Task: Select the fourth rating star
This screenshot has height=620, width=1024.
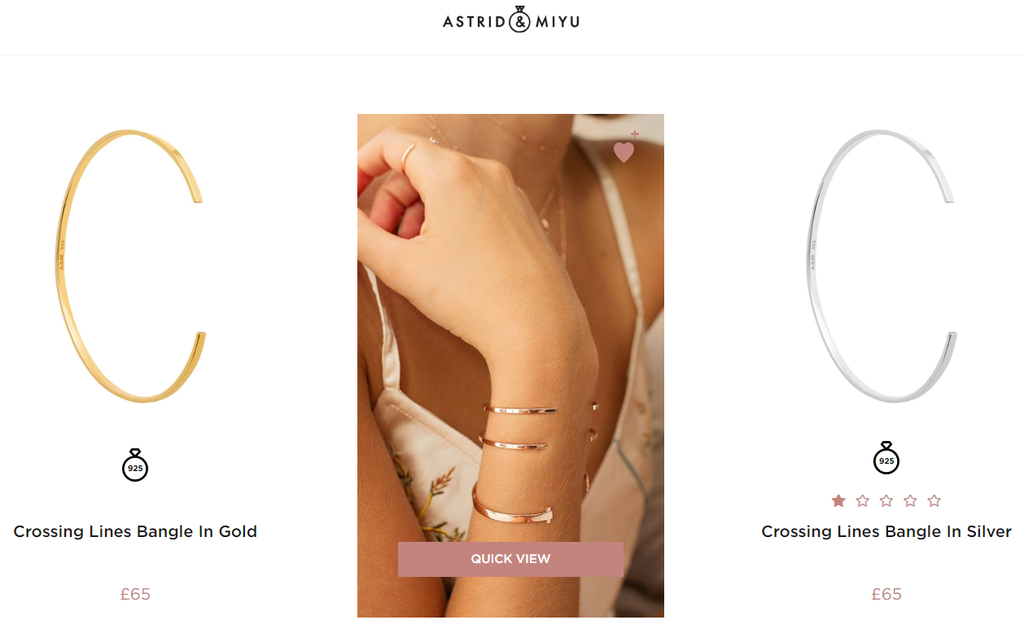Action: [910, 501]
